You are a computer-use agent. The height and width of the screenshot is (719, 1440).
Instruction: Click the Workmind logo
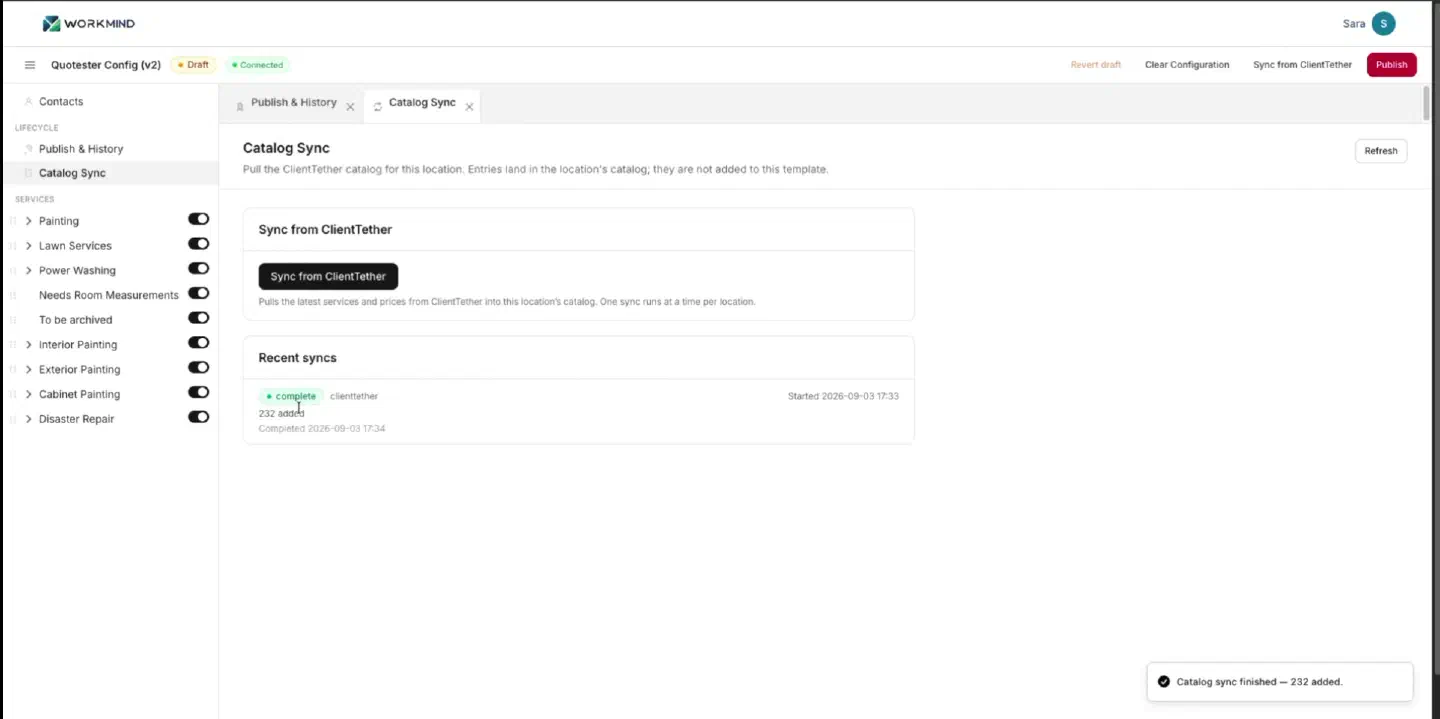click(x=89, y=23)
